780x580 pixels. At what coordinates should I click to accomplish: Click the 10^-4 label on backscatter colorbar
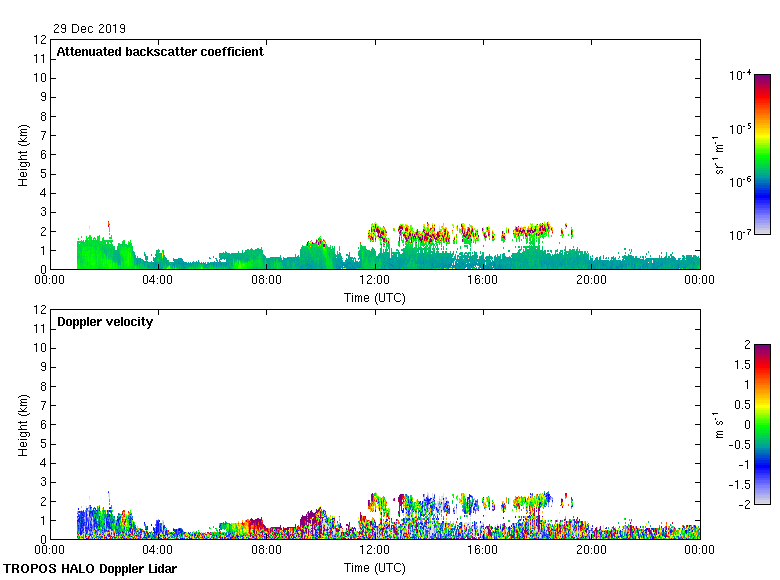741,75
